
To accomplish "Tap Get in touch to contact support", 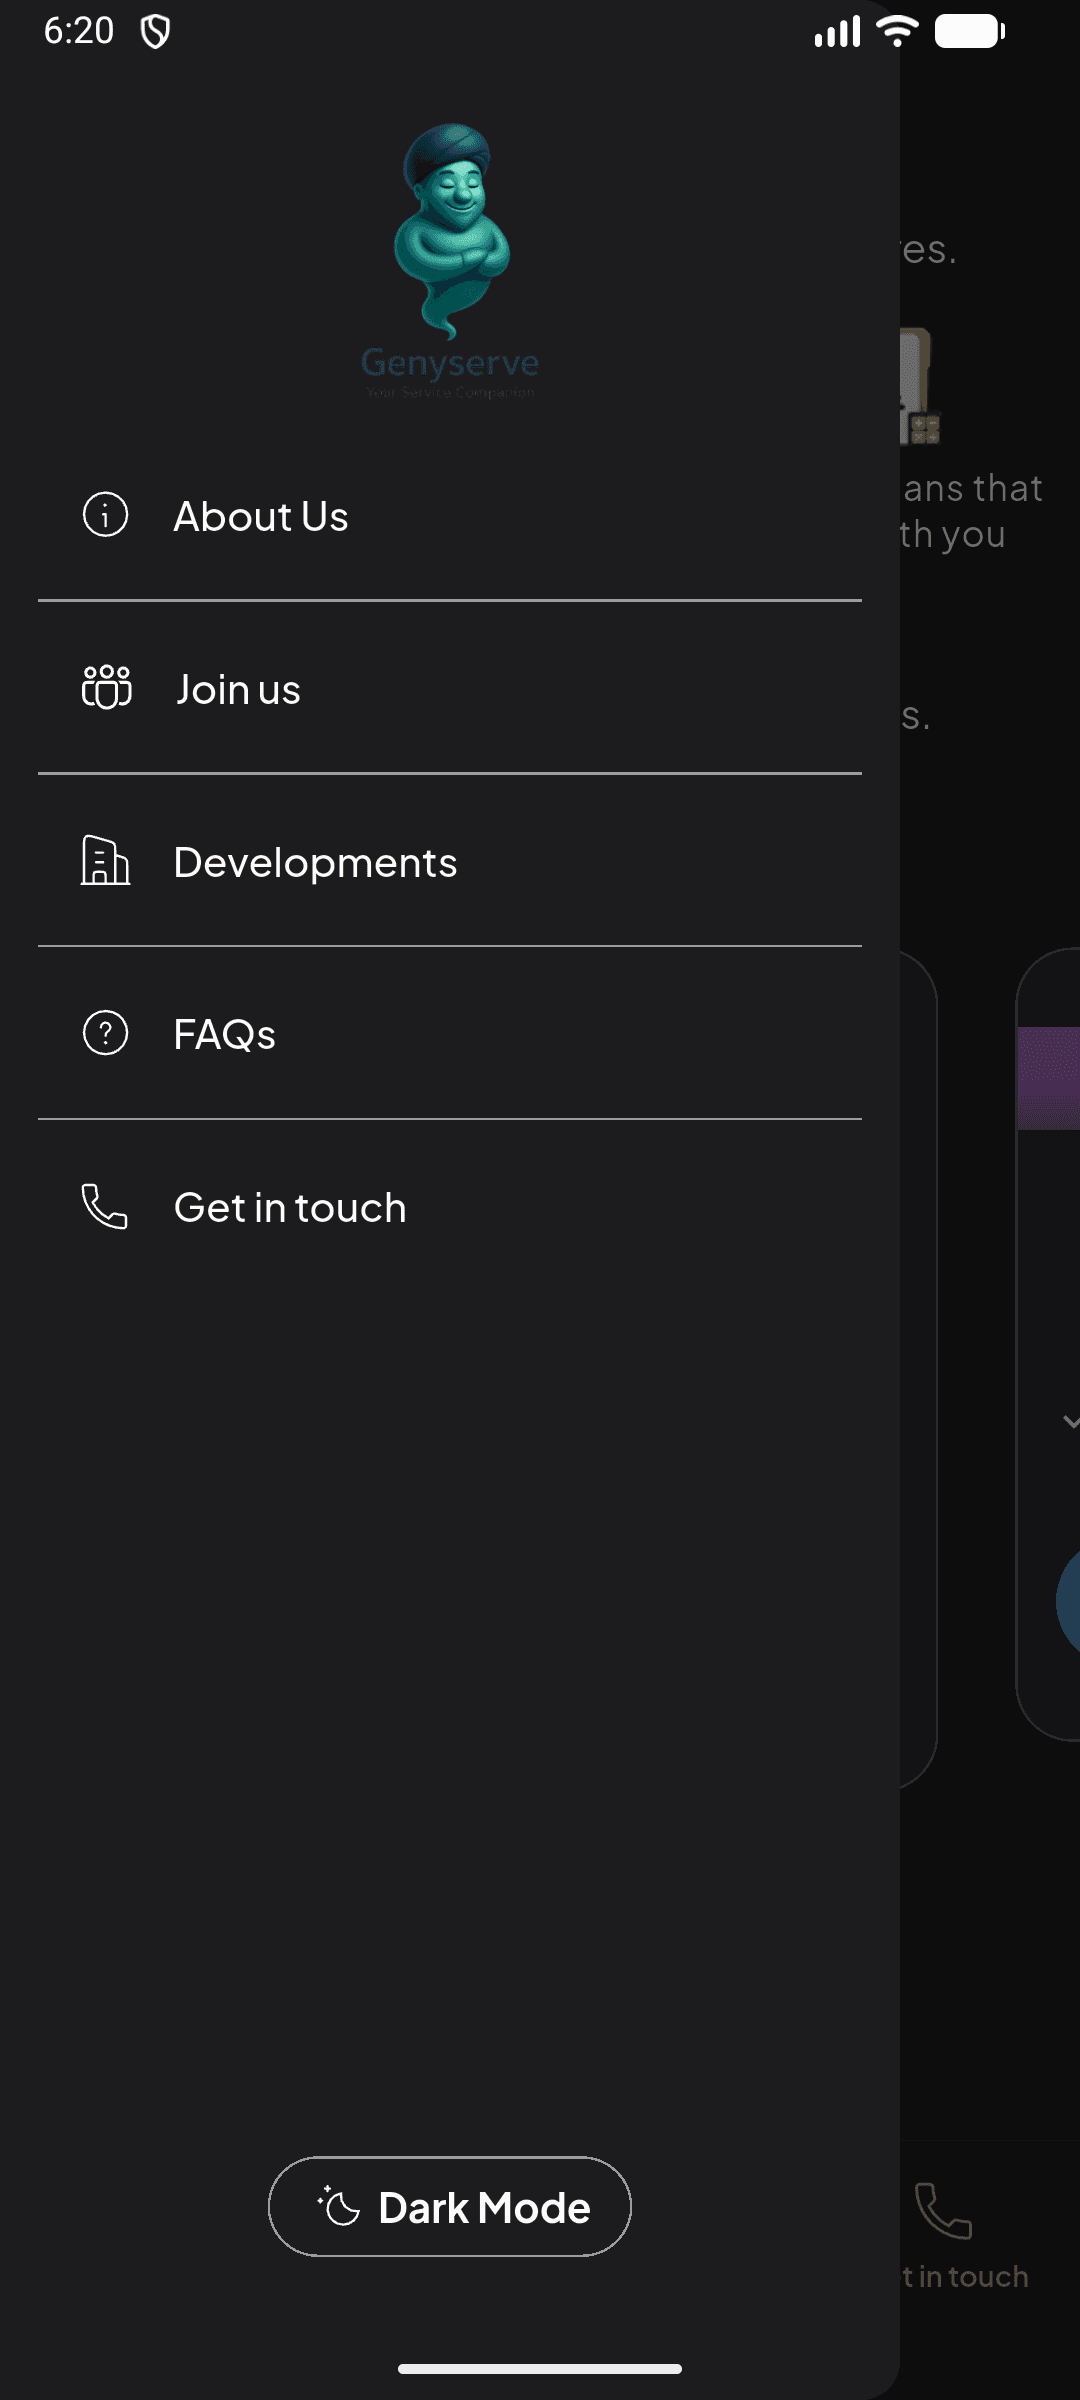I will (x=289, y=1207).
